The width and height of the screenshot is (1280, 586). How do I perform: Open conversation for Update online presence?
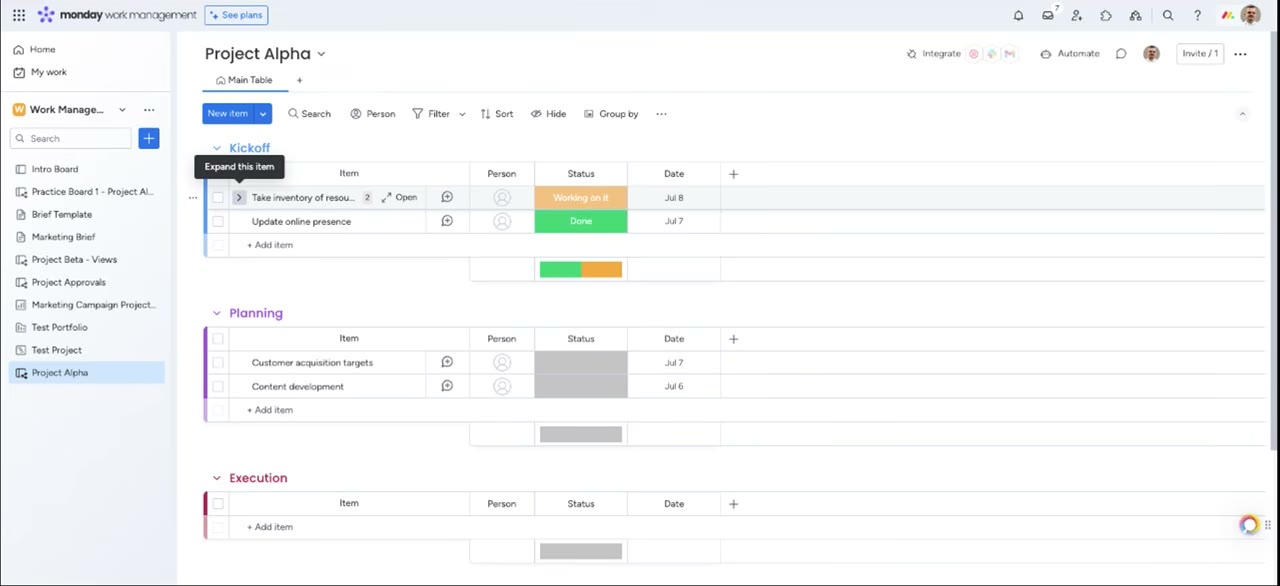pyautogui.click(x=447, y=221)
